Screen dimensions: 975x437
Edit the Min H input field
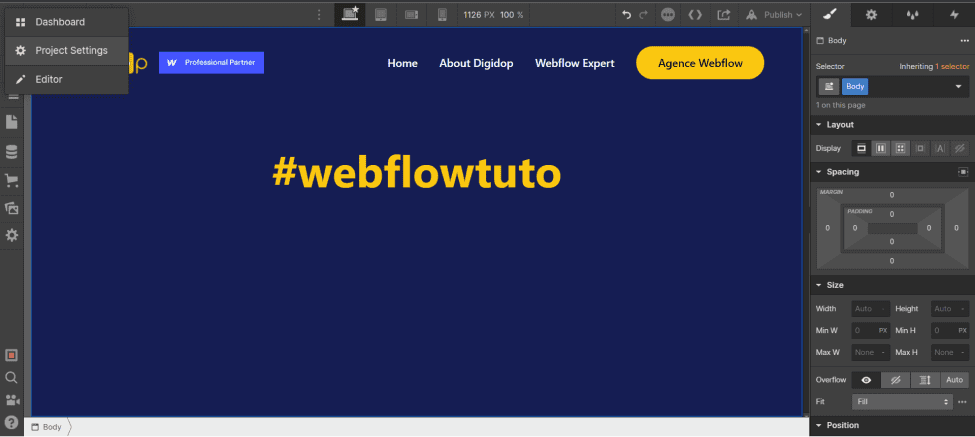click(950, 331)
